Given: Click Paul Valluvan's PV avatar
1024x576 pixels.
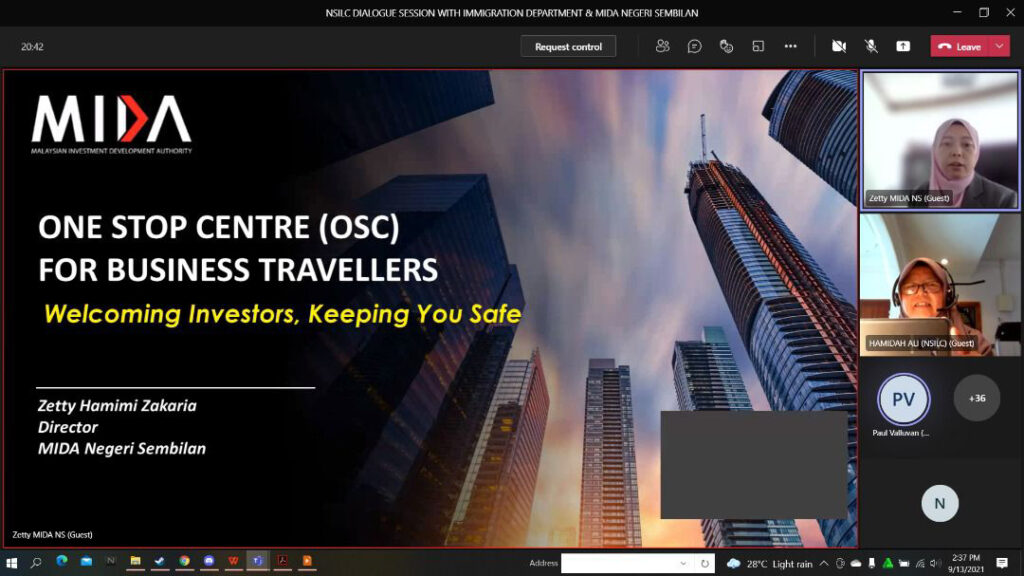Looking at the screenshot, I should [x=903, y=399].
